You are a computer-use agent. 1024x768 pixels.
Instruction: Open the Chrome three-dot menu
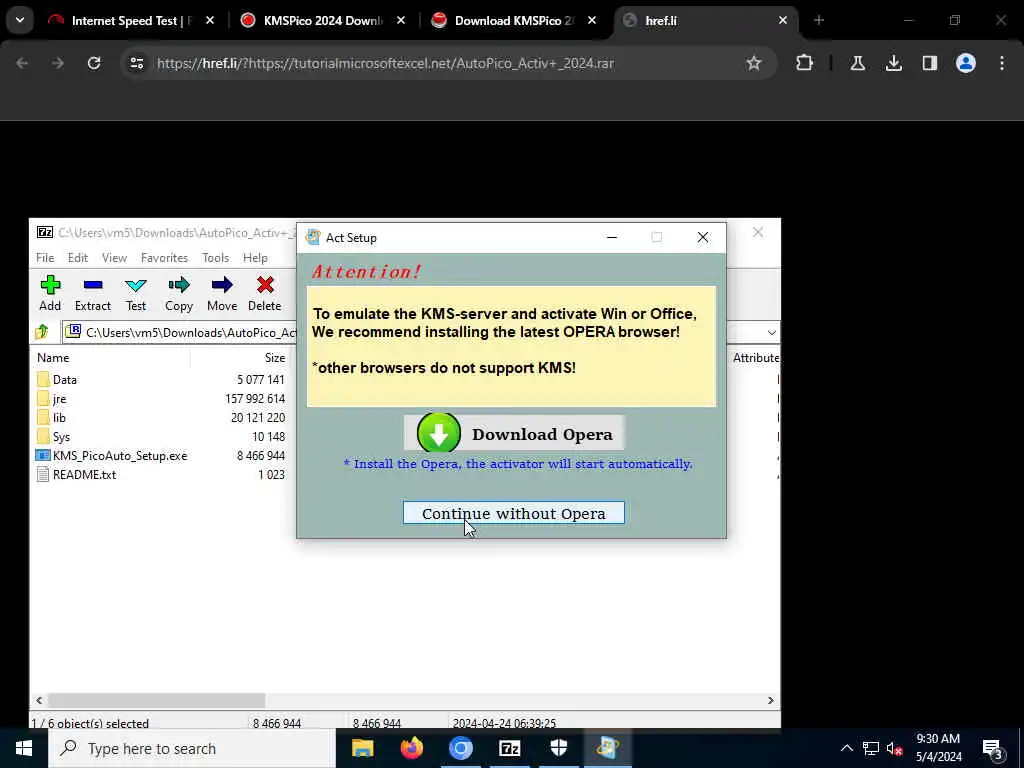pos(1002,63)
